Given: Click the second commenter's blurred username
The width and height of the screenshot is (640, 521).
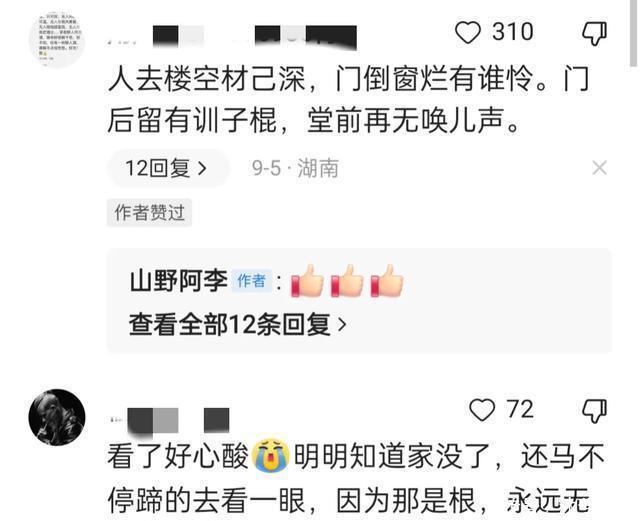Looking at the screenshot, I should click(168, 421).
